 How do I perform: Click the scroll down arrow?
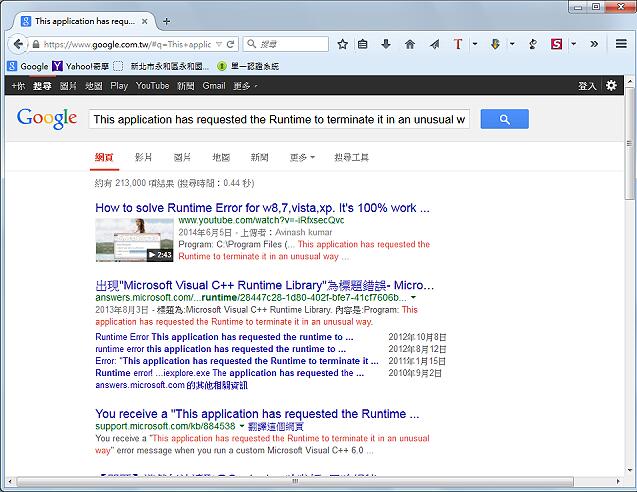click(x=629, y=470)
